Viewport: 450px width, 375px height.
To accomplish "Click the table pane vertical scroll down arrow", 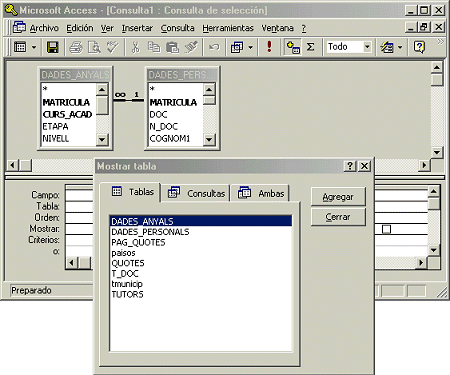I will point(437,152).
